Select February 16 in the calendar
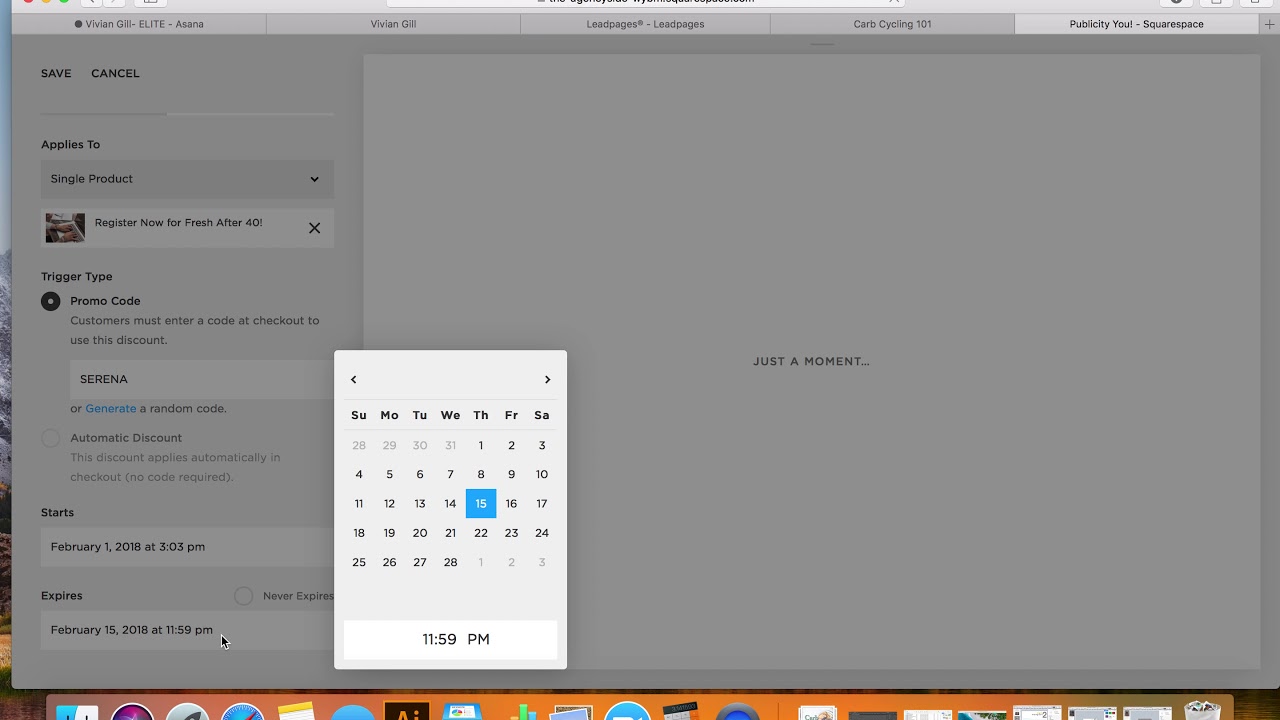 pyautogui.click(x=511, y=504)
